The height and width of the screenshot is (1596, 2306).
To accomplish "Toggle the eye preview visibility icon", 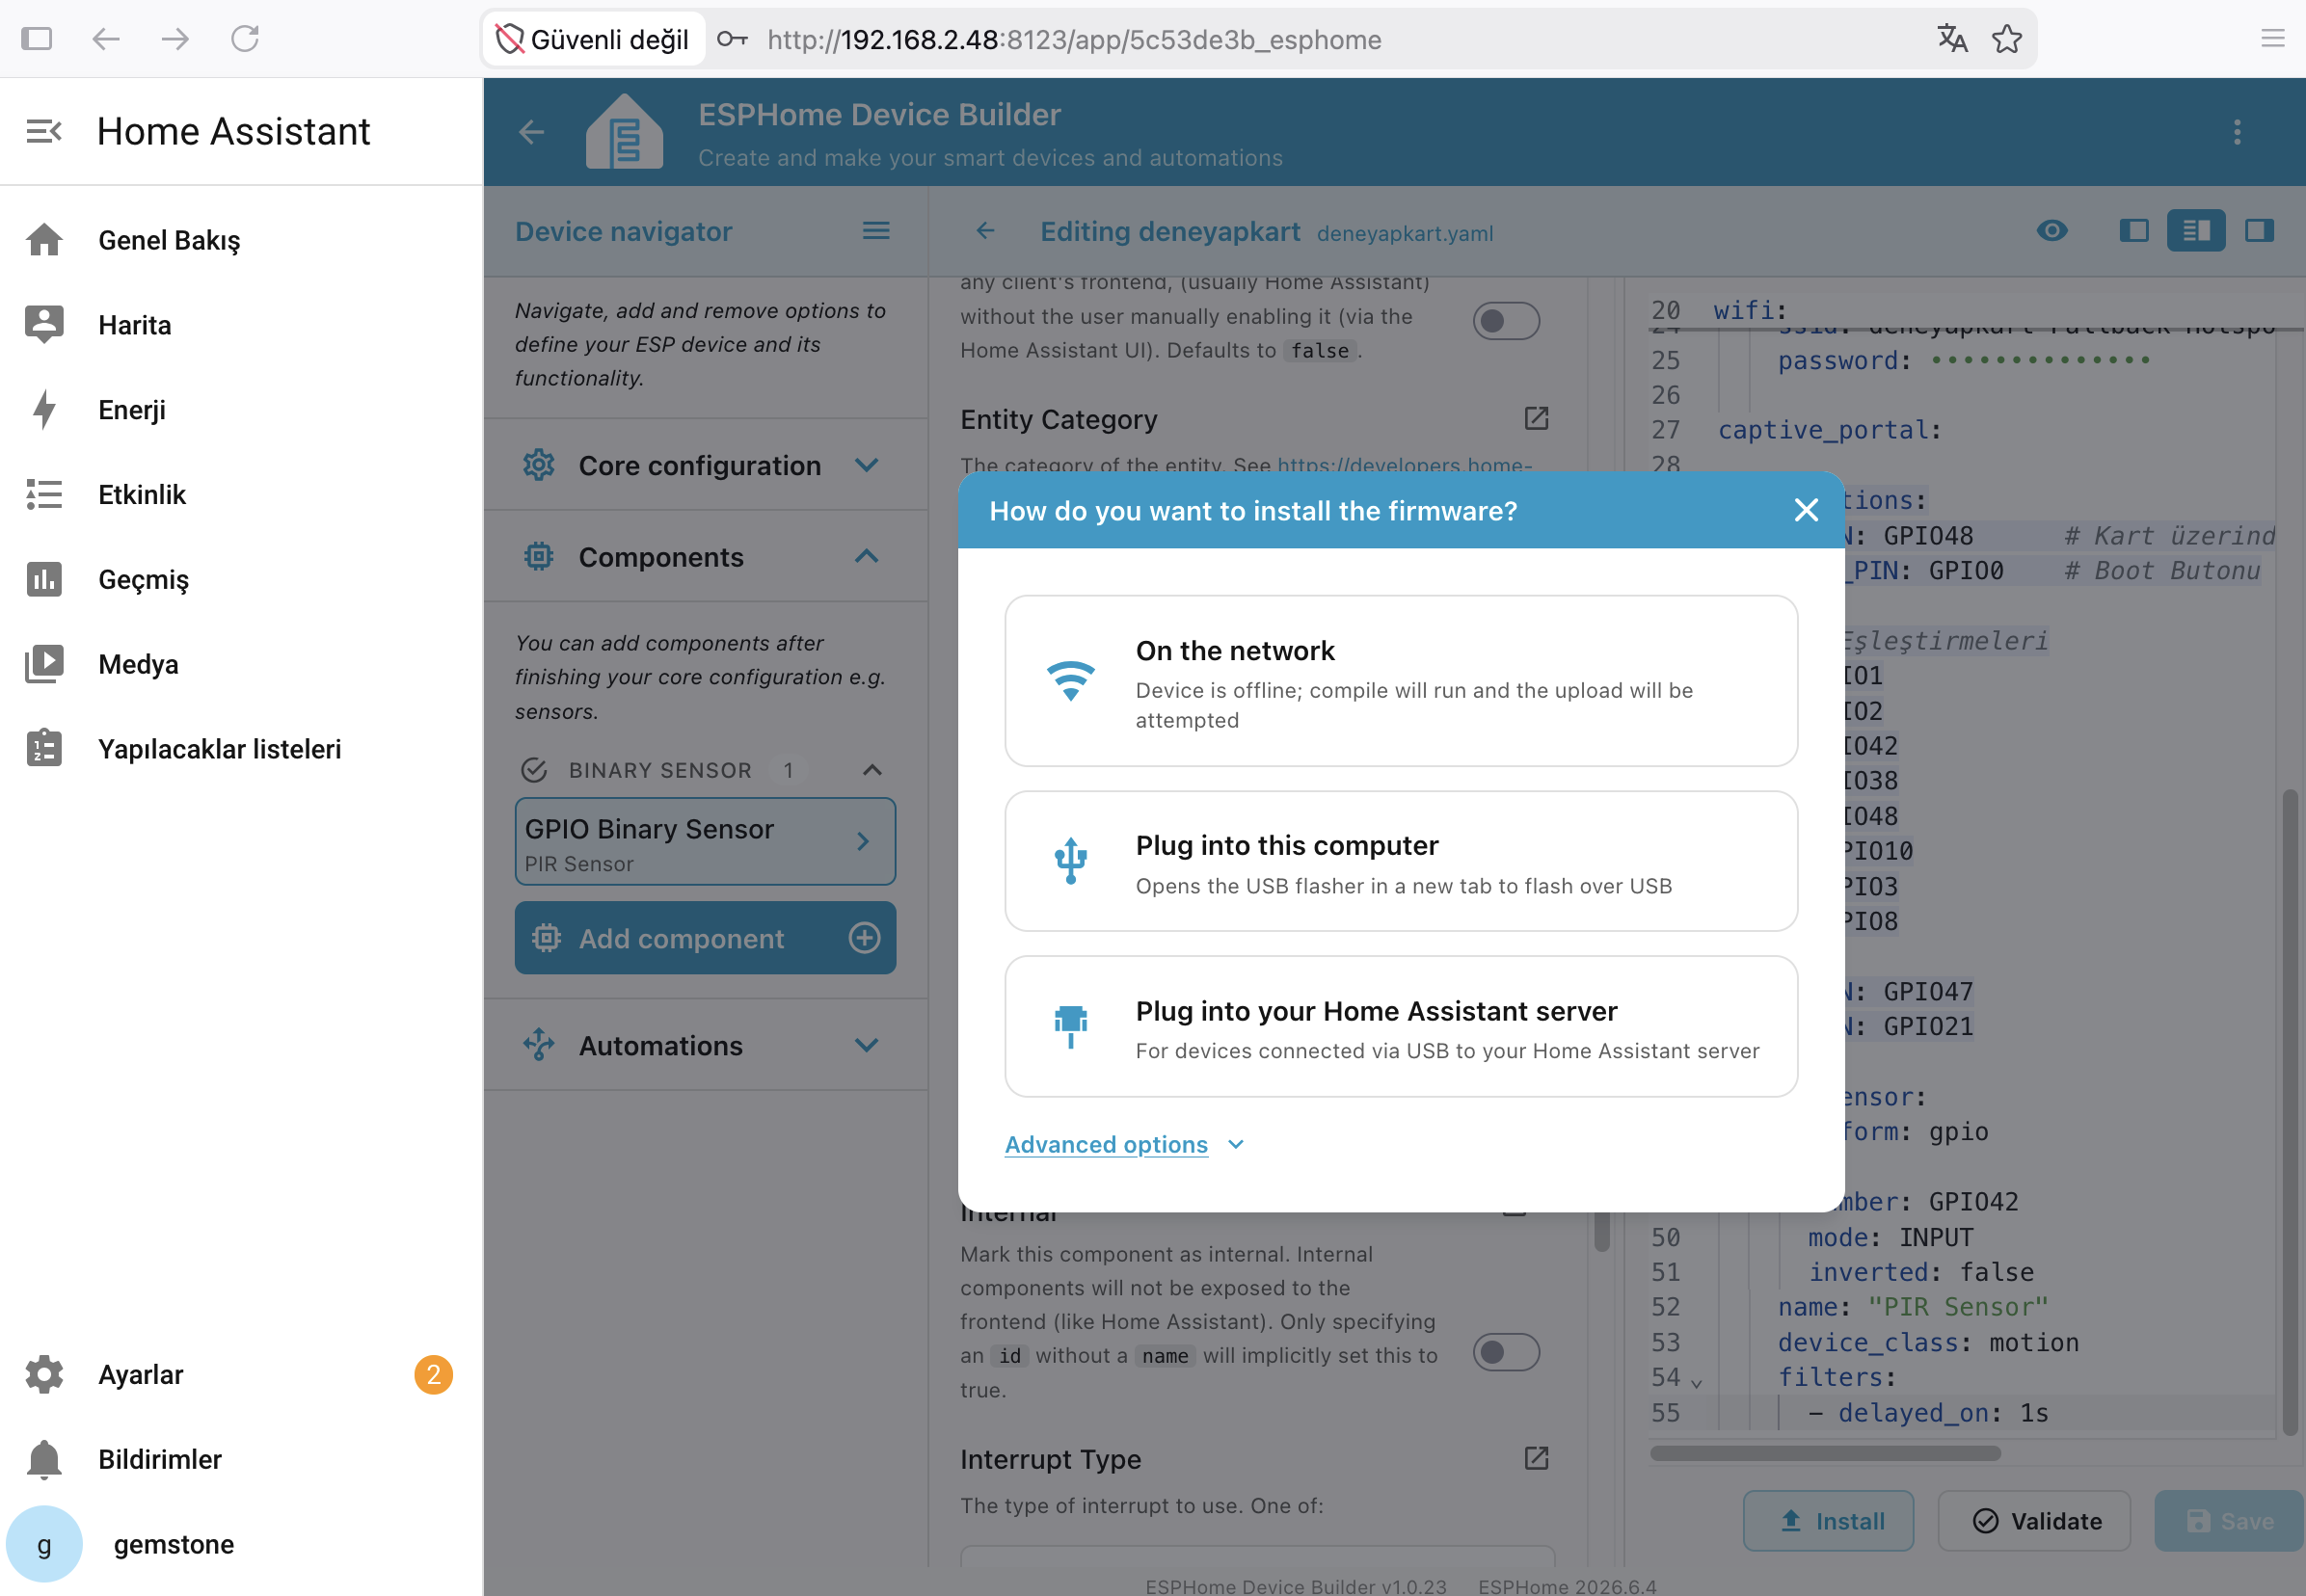I will (2052, 231).
